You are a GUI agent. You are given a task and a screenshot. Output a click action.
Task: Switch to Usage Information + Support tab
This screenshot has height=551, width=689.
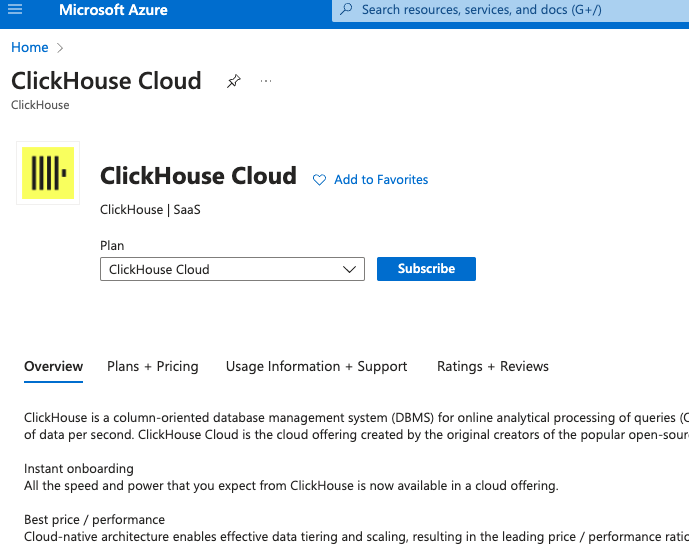pos(316,366)
